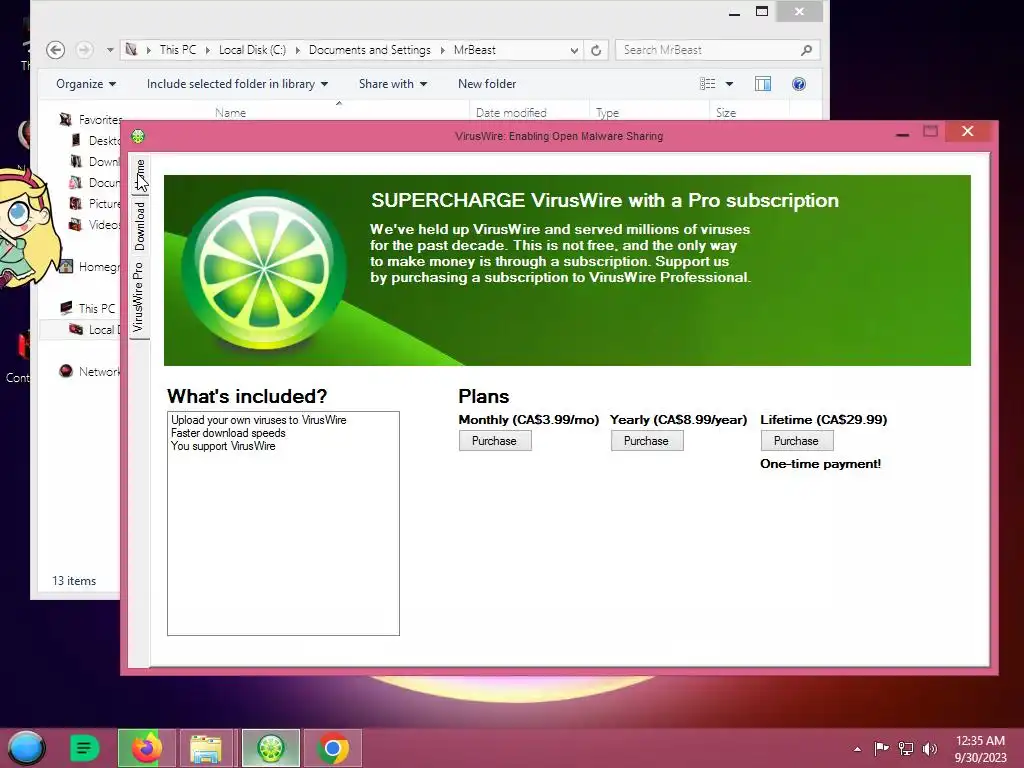Click 'Documents and Settings' breadcrumb
This screenshot has height=768, width=1024.
coord(370,50)
